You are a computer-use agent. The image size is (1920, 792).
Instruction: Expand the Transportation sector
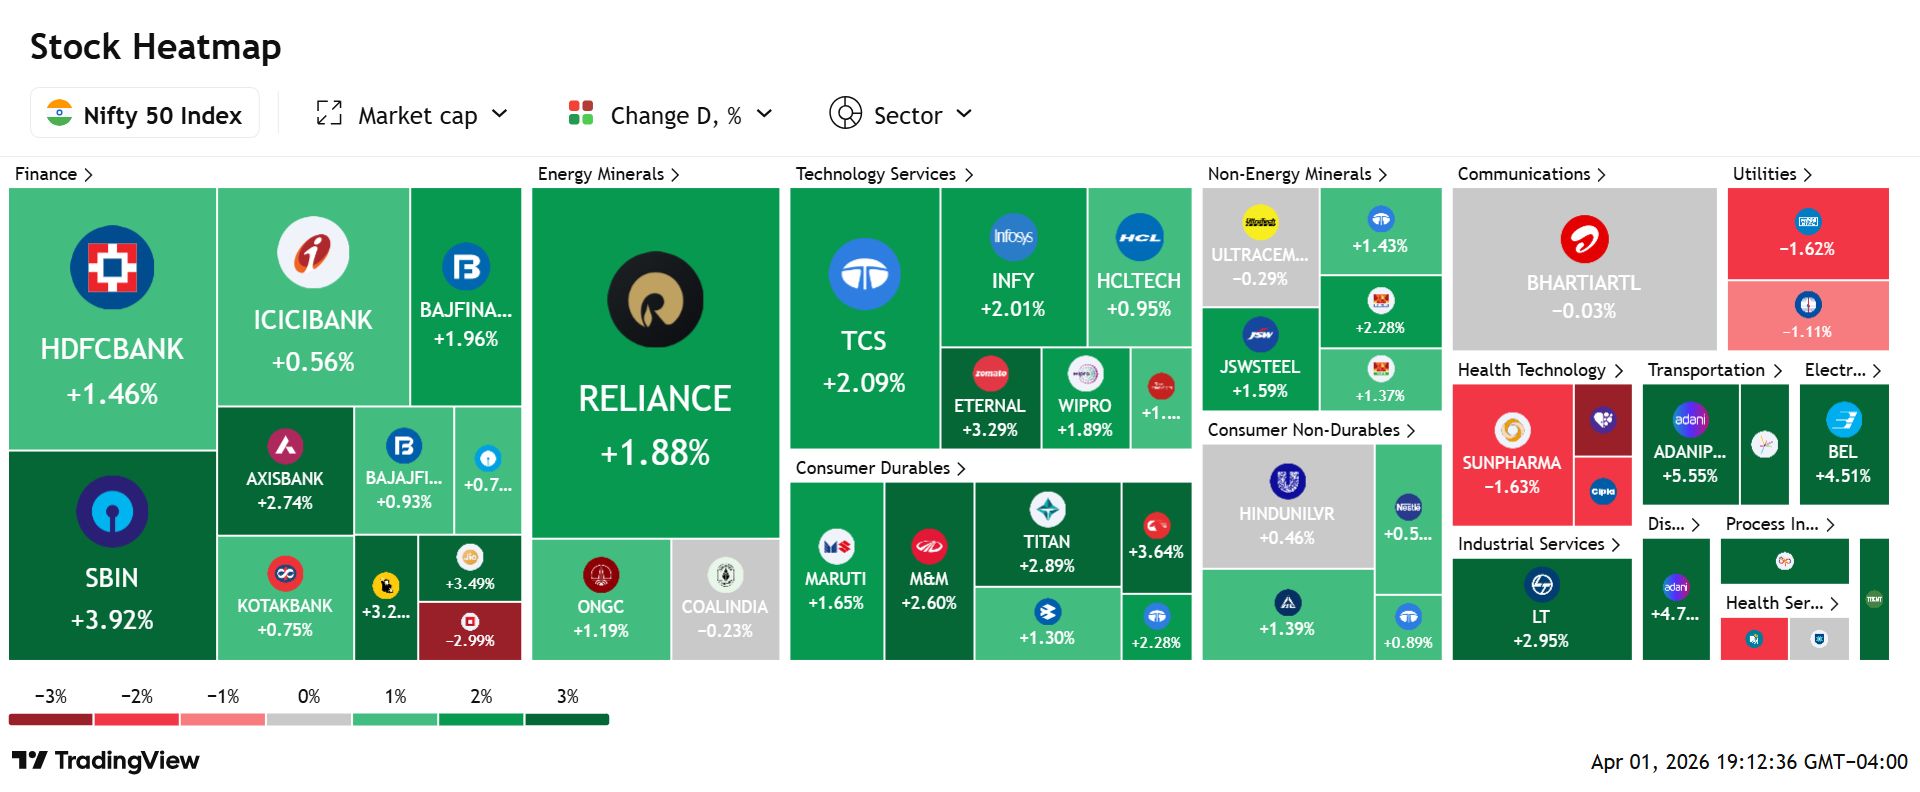coord(1715,370)
